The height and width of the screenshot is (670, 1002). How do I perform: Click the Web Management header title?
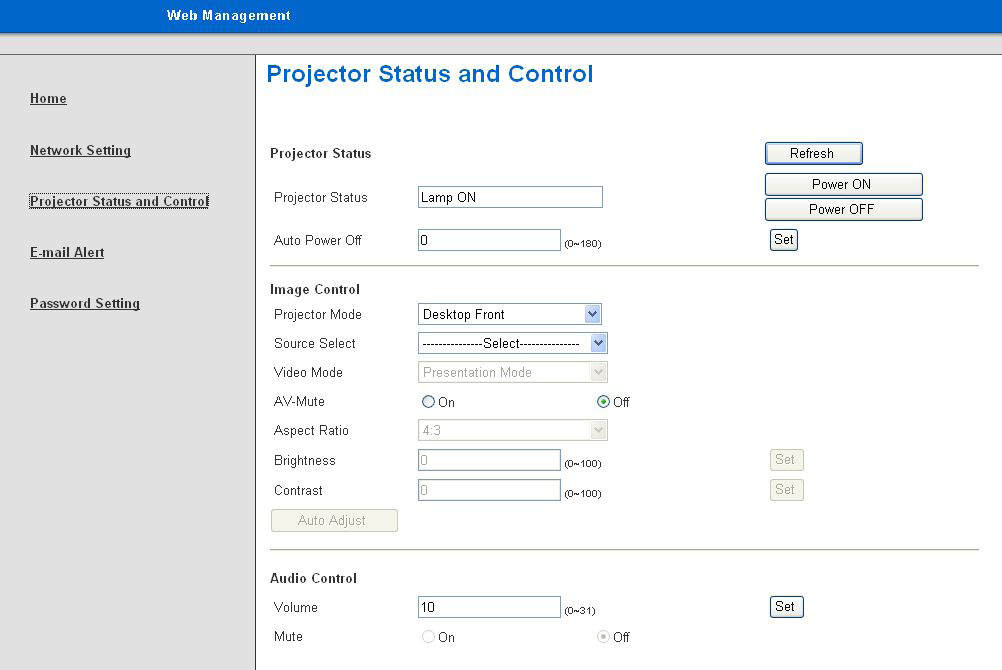[x=229, y=15]
